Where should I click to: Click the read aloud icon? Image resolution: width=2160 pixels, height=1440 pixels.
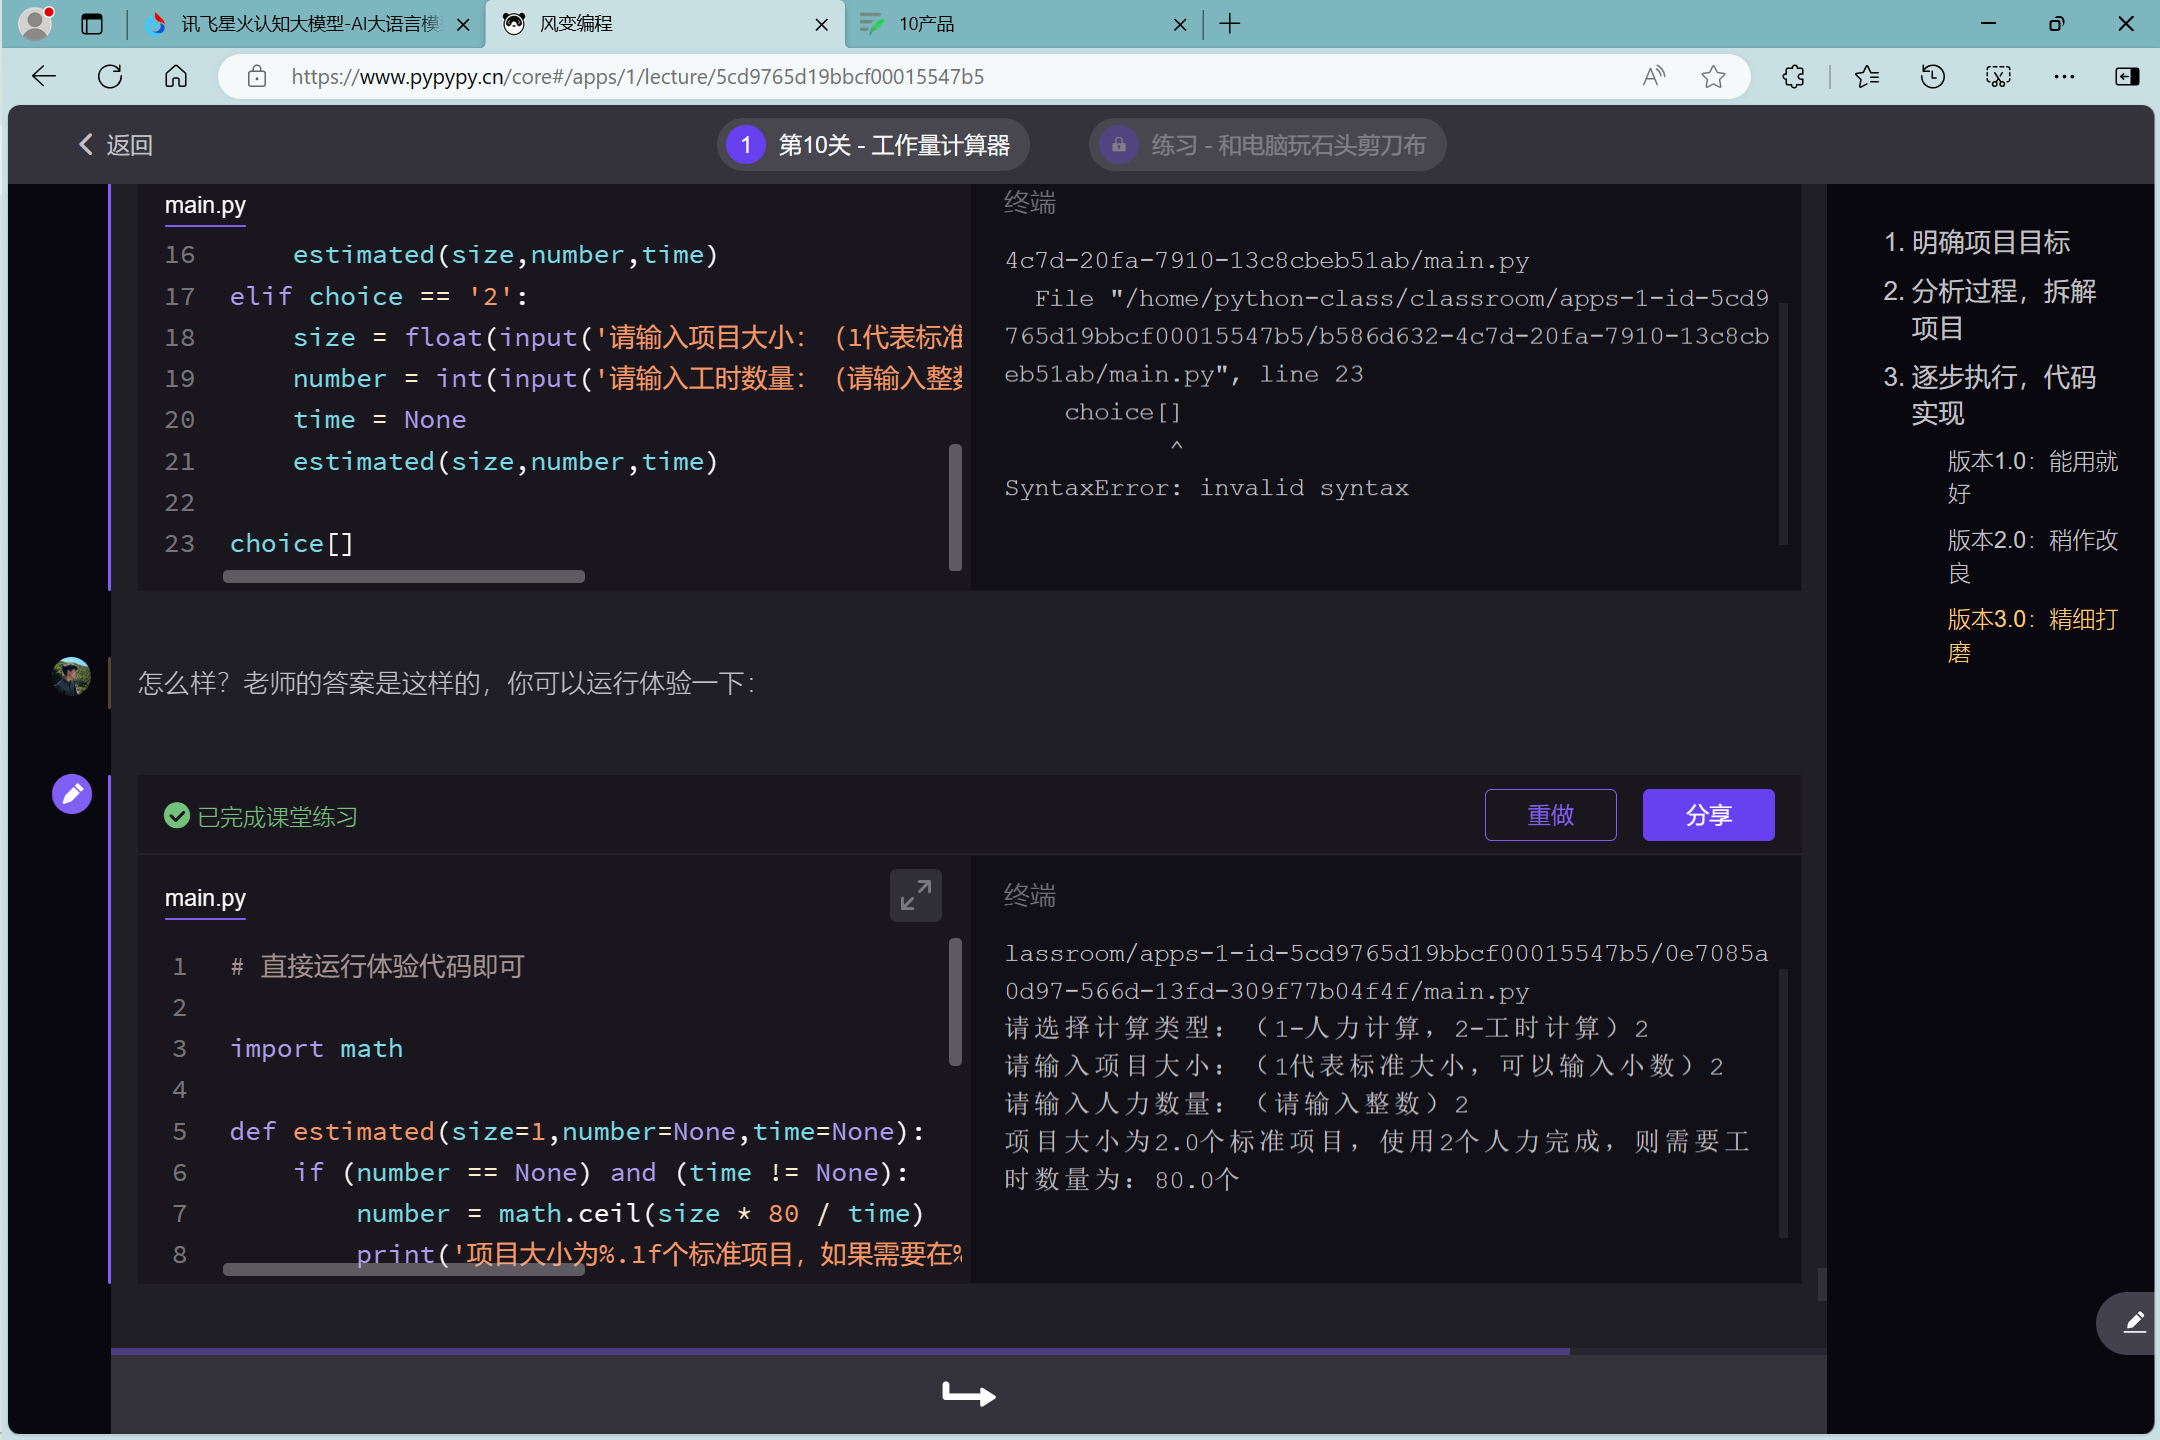pos(1653,77)
